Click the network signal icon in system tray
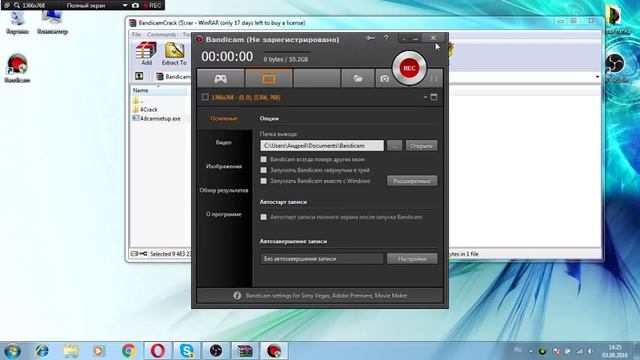The height and width of the screenshot is (360, 640). click(580, 351)
